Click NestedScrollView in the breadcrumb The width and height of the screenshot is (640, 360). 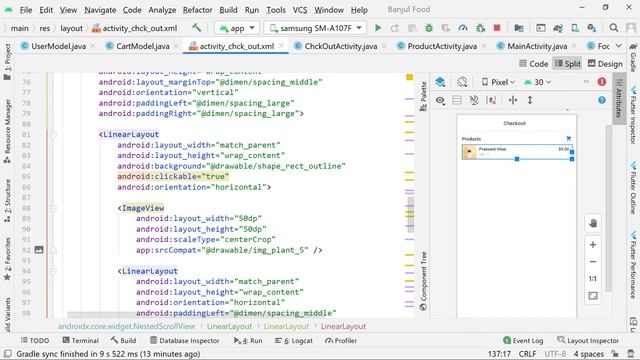pos(126,326)
